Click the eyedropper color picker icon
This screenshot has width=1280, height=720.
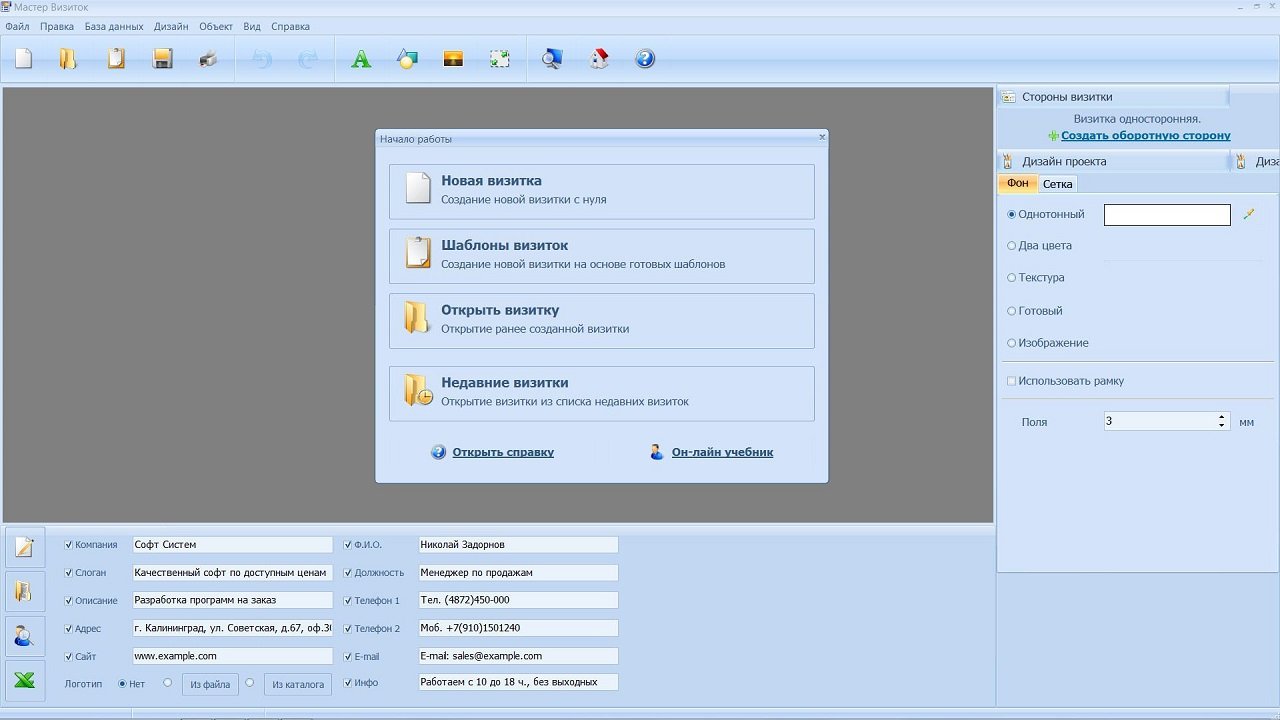click(x=1248, y=215)
